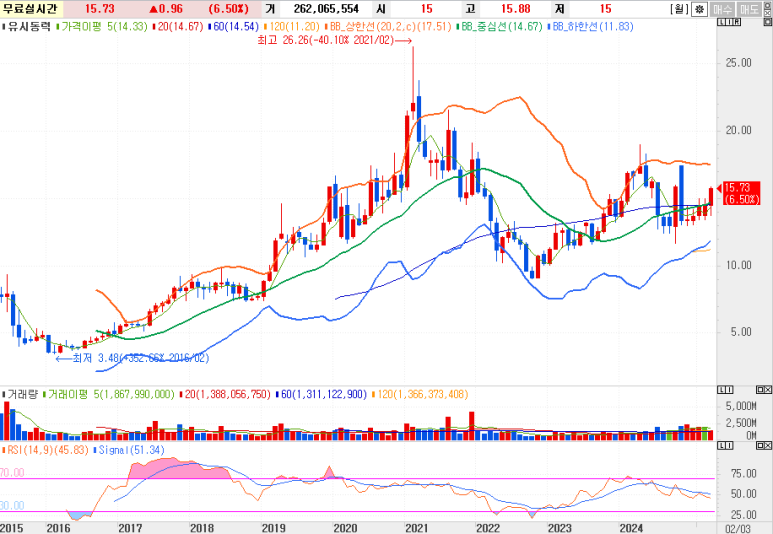The height and width of the screenshot is (534, 773).
Task: Select 가격이평 5(14.33) legend item
Action: (103, 27)
